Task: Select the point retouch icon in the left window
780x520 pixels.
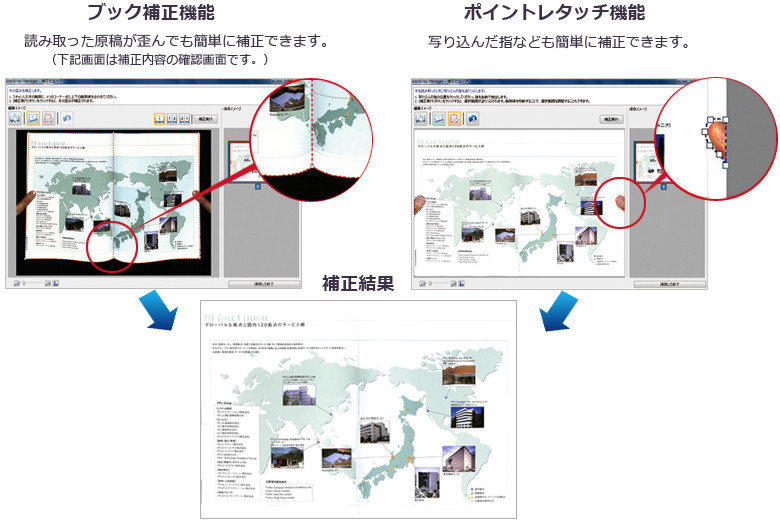Action: coord(49,118)
